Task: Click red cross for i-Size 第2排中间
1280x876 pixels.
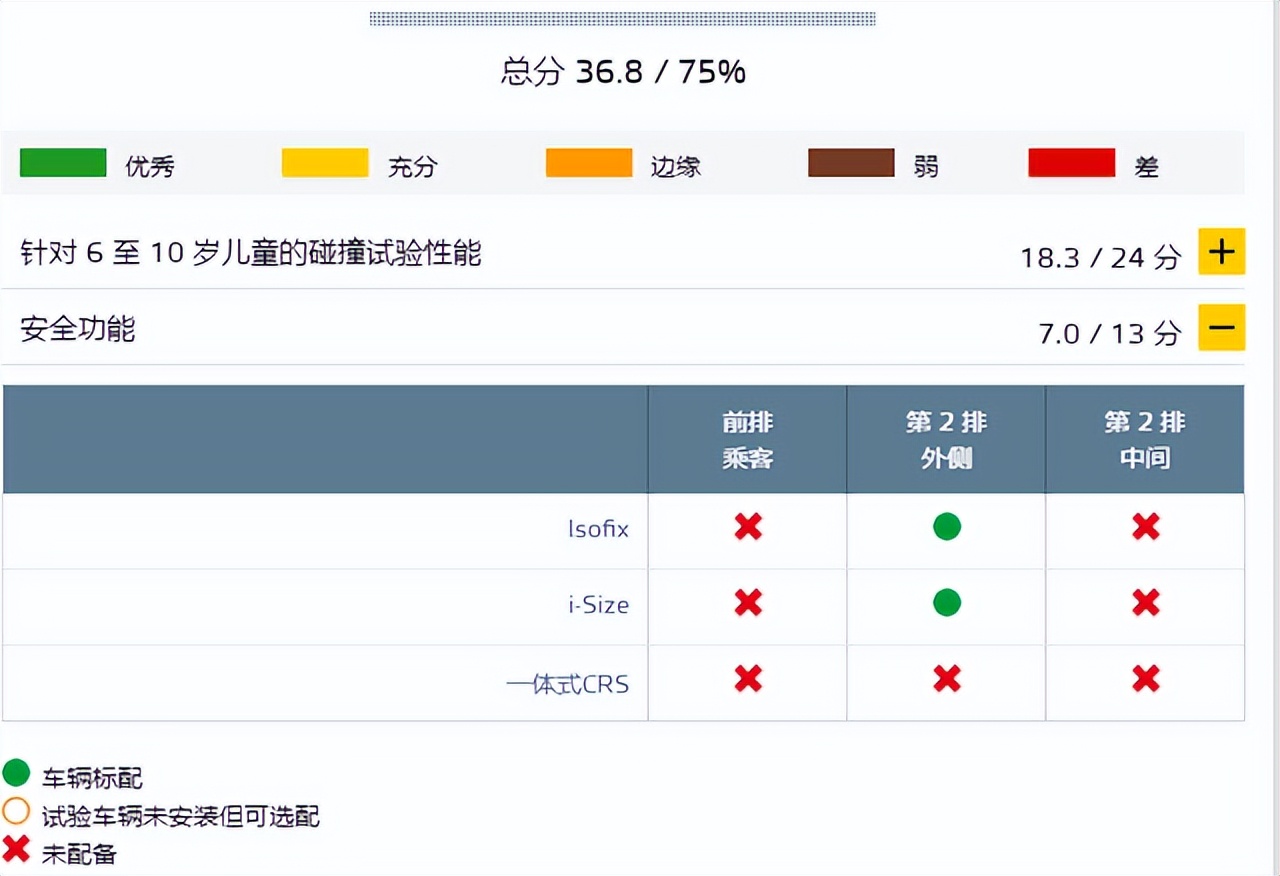Action: 1145,603
